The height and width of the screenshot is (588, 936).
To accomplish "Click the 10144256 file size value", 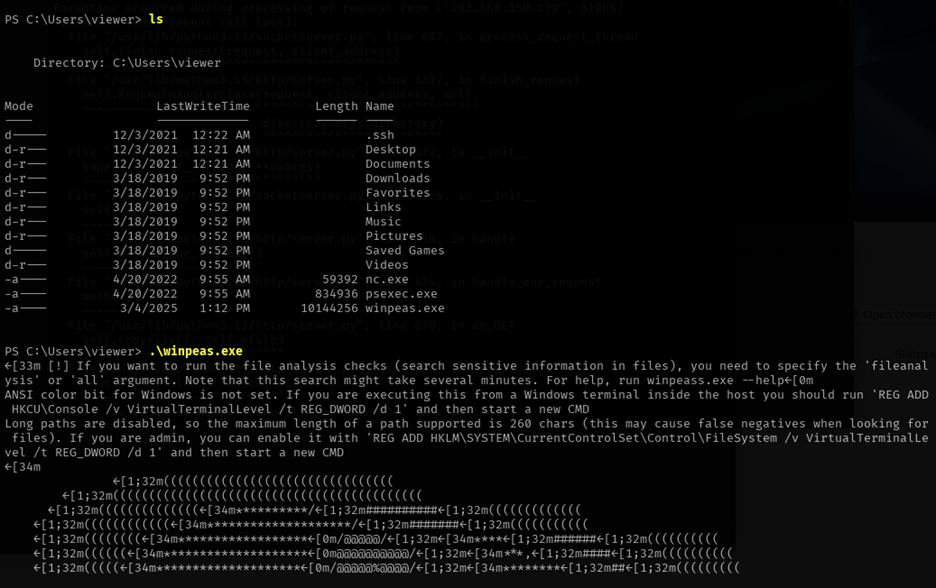I will click(x=329, y=308).
